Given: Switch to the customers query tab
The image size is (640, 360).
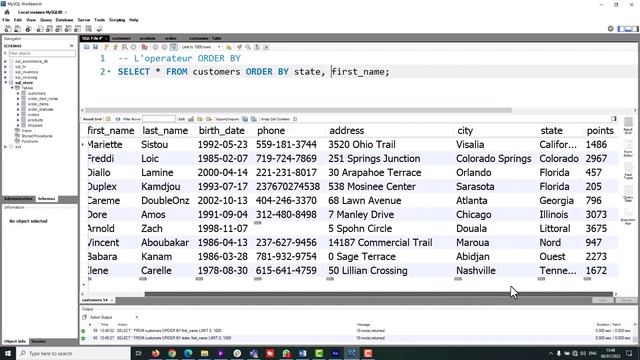Looking at the screenshot, I should pyautogui.click(x=121, y=38).
